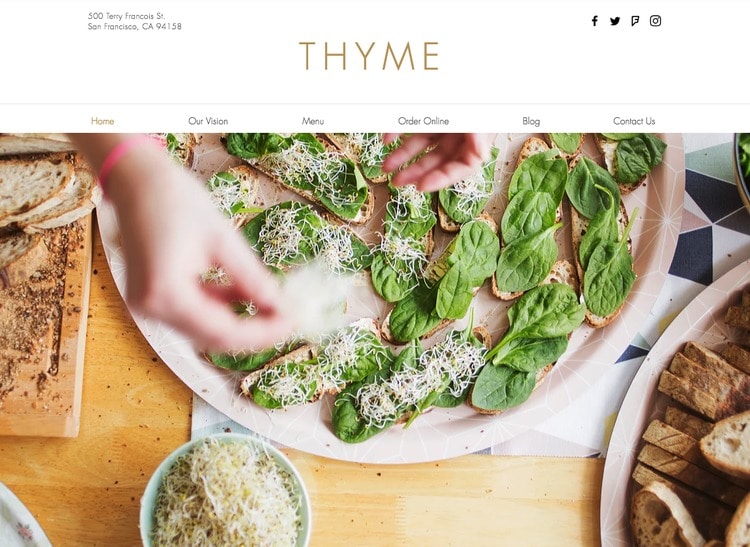
Task: Select Menu in the navigation bar
Action: tap(313, 121)
